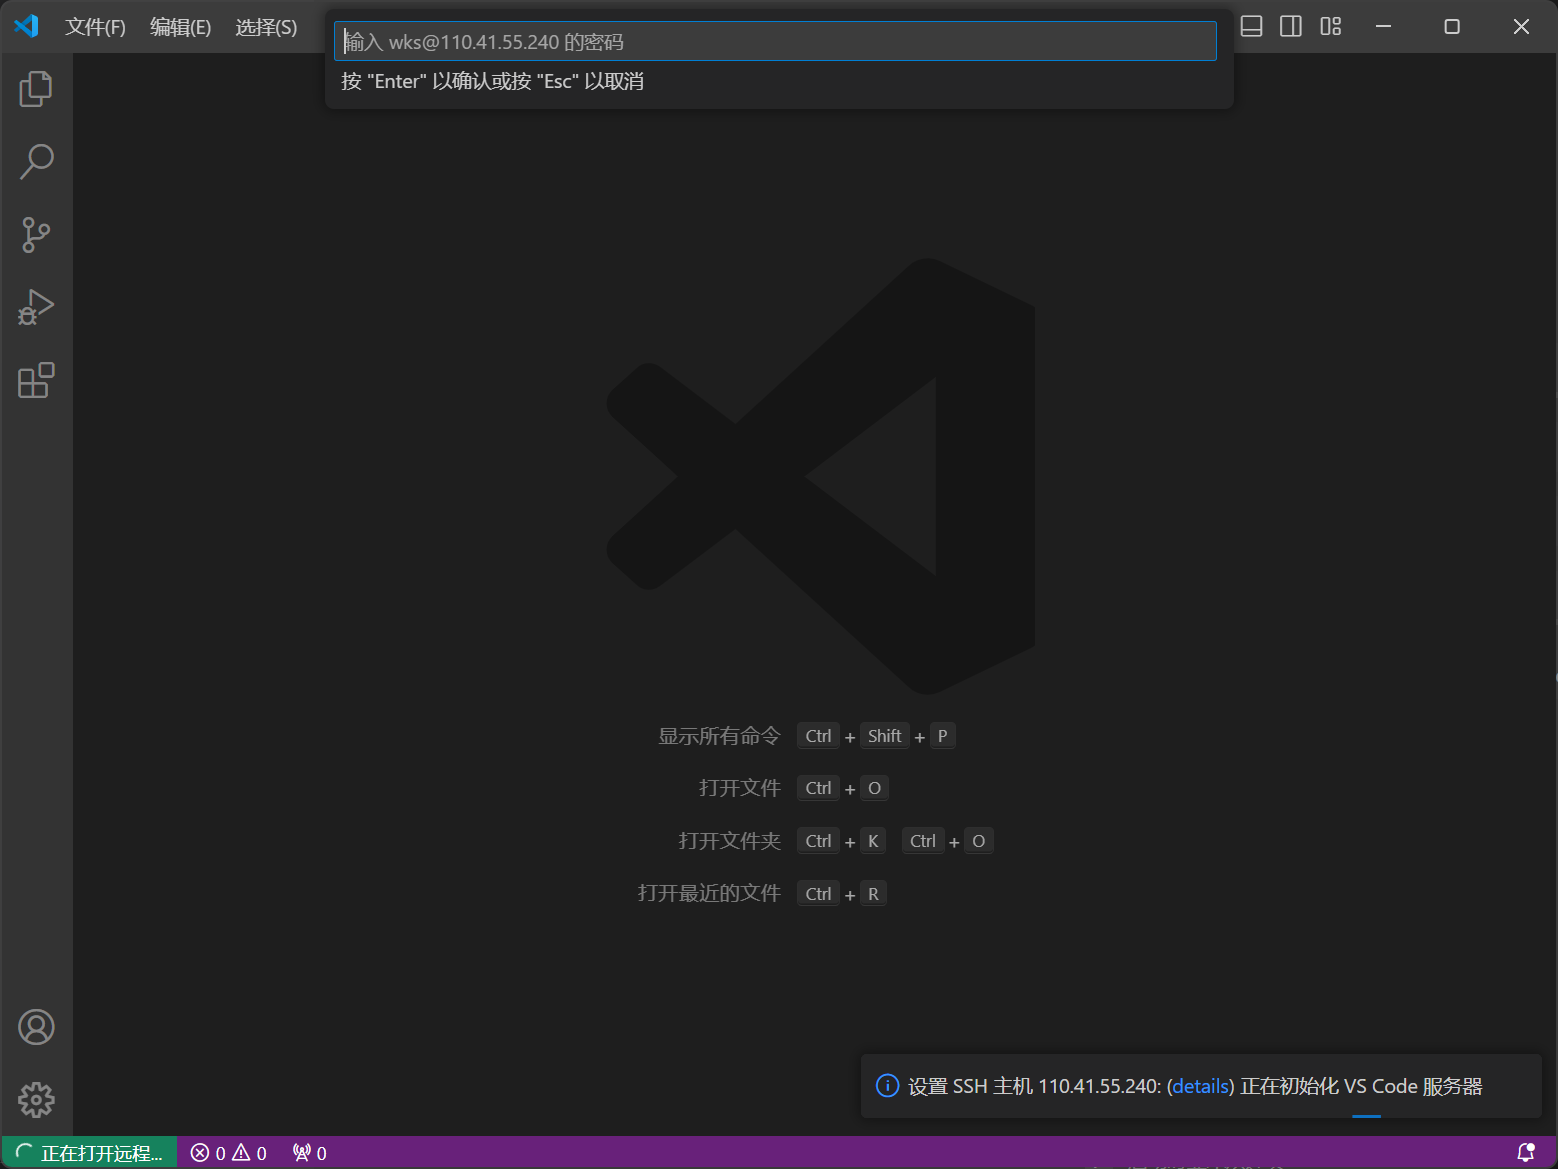Click the errors and warnings counter
The width and height of the screenshot is (1558, 1169).
[x=228, y=1152]
